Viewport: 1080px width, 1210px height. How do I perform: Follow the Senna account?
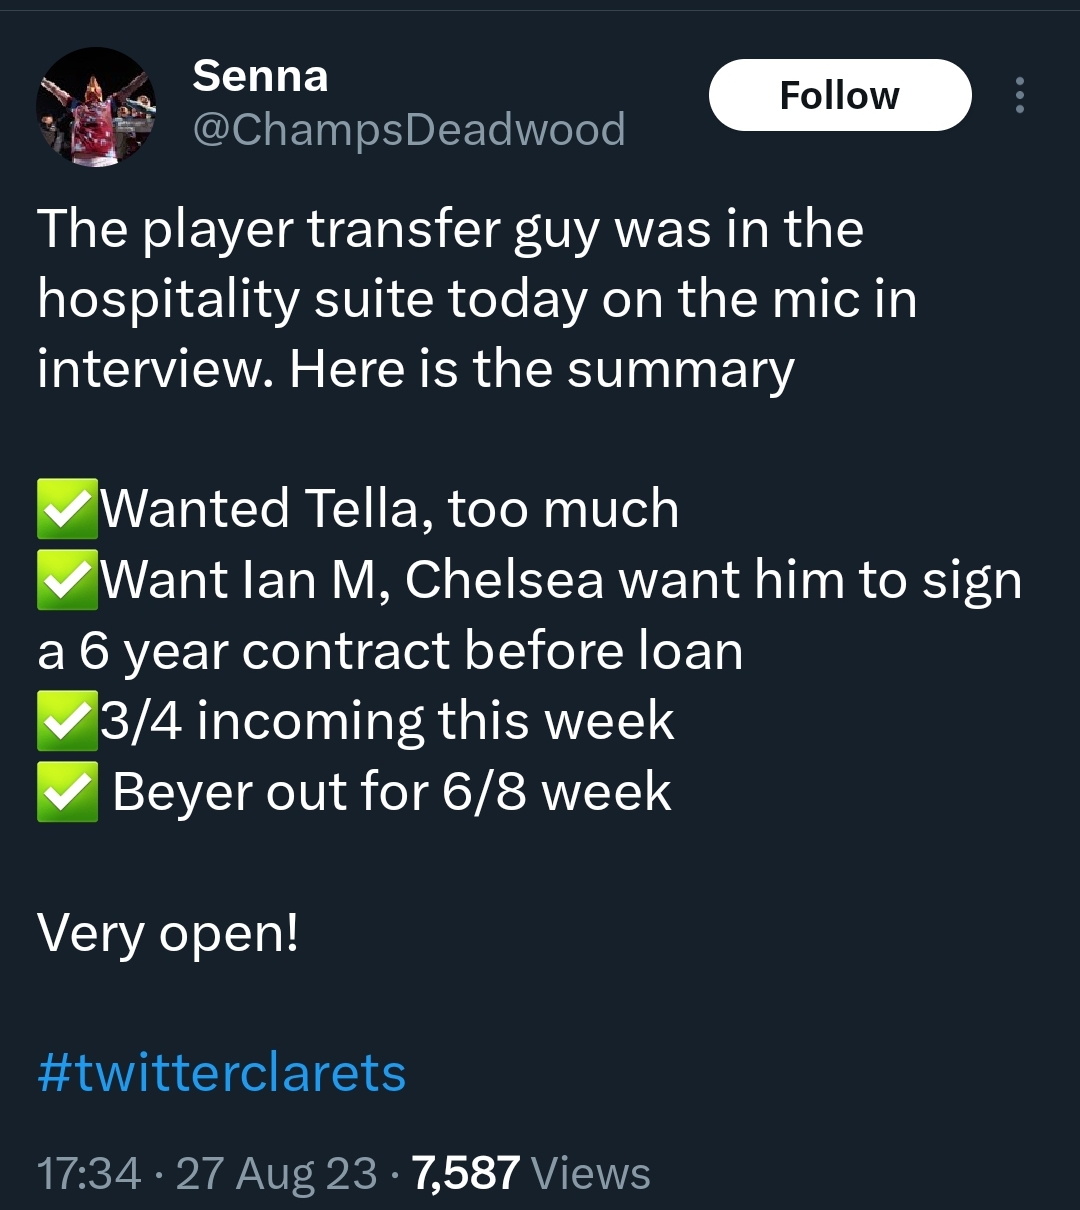point(839,96)
